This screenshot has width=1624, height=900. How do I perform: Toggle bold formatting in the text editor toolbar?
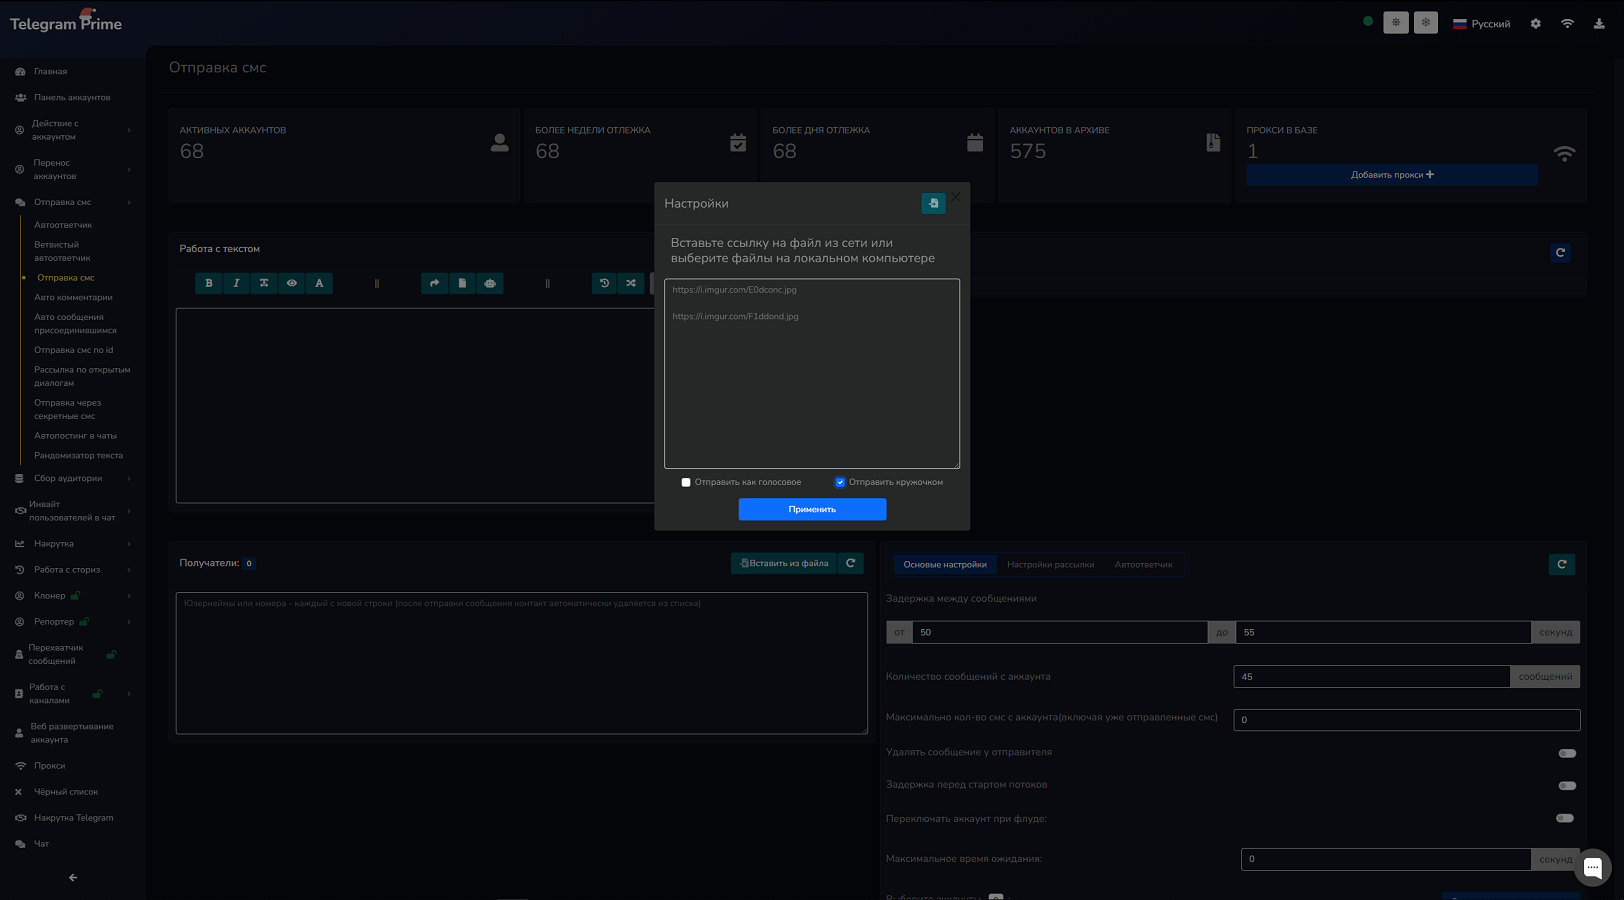(x=209, y=283)
